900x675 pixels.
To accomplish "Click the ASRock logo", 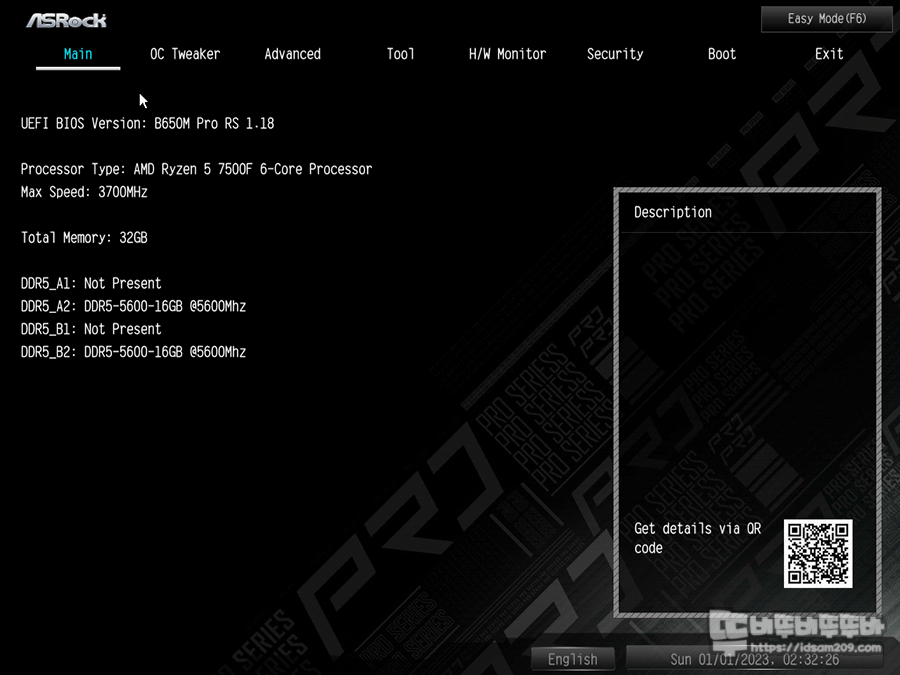I will [67, 21].
